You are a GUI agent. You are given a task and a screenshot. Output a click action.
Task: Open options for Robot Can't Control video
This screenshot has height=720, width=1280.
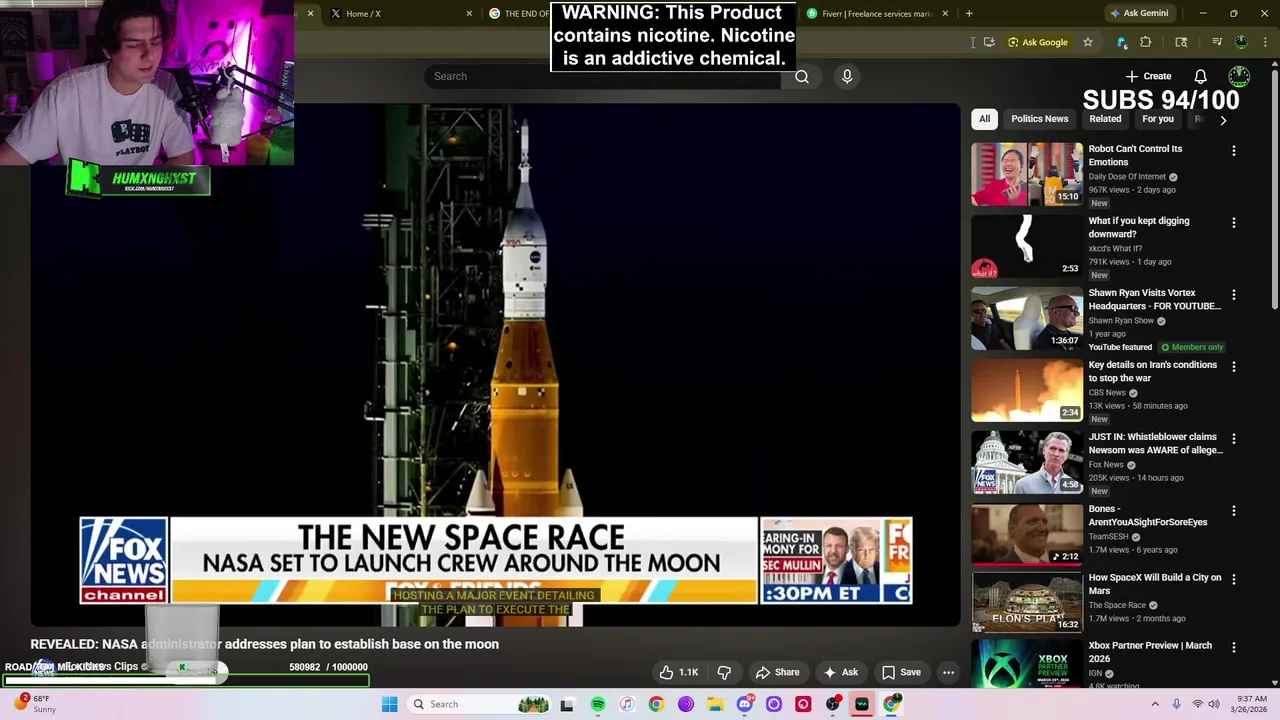pos(1234,151)
